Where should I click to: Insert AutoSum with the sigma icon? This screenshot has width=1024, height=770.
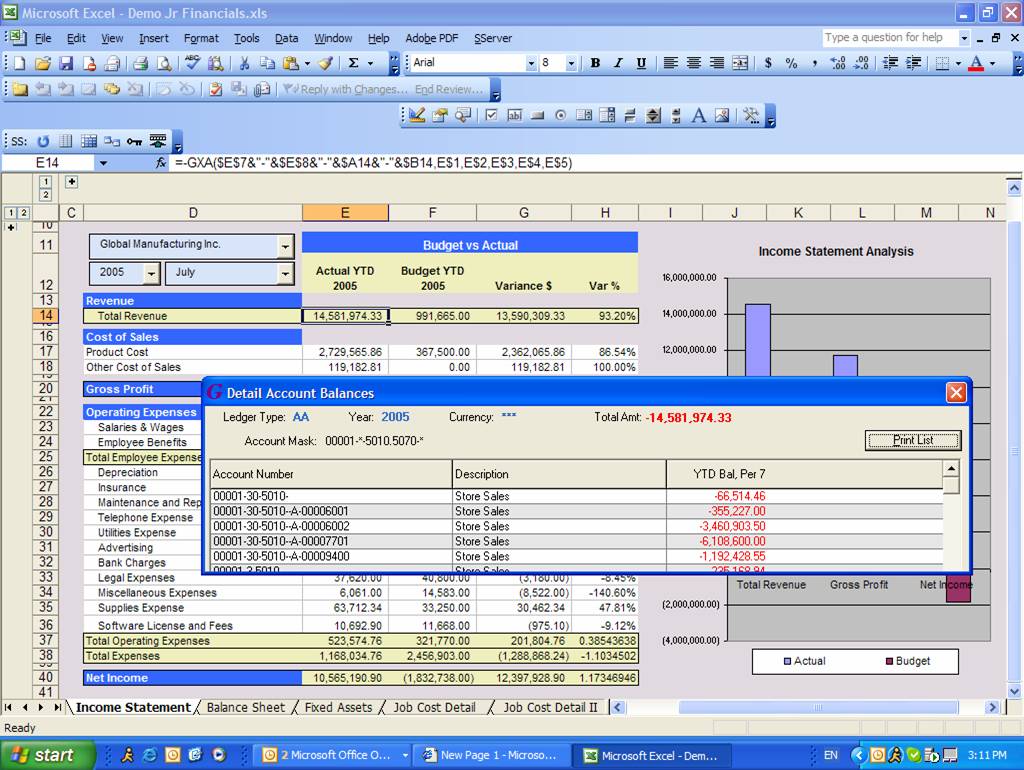(x=353, y=63)
